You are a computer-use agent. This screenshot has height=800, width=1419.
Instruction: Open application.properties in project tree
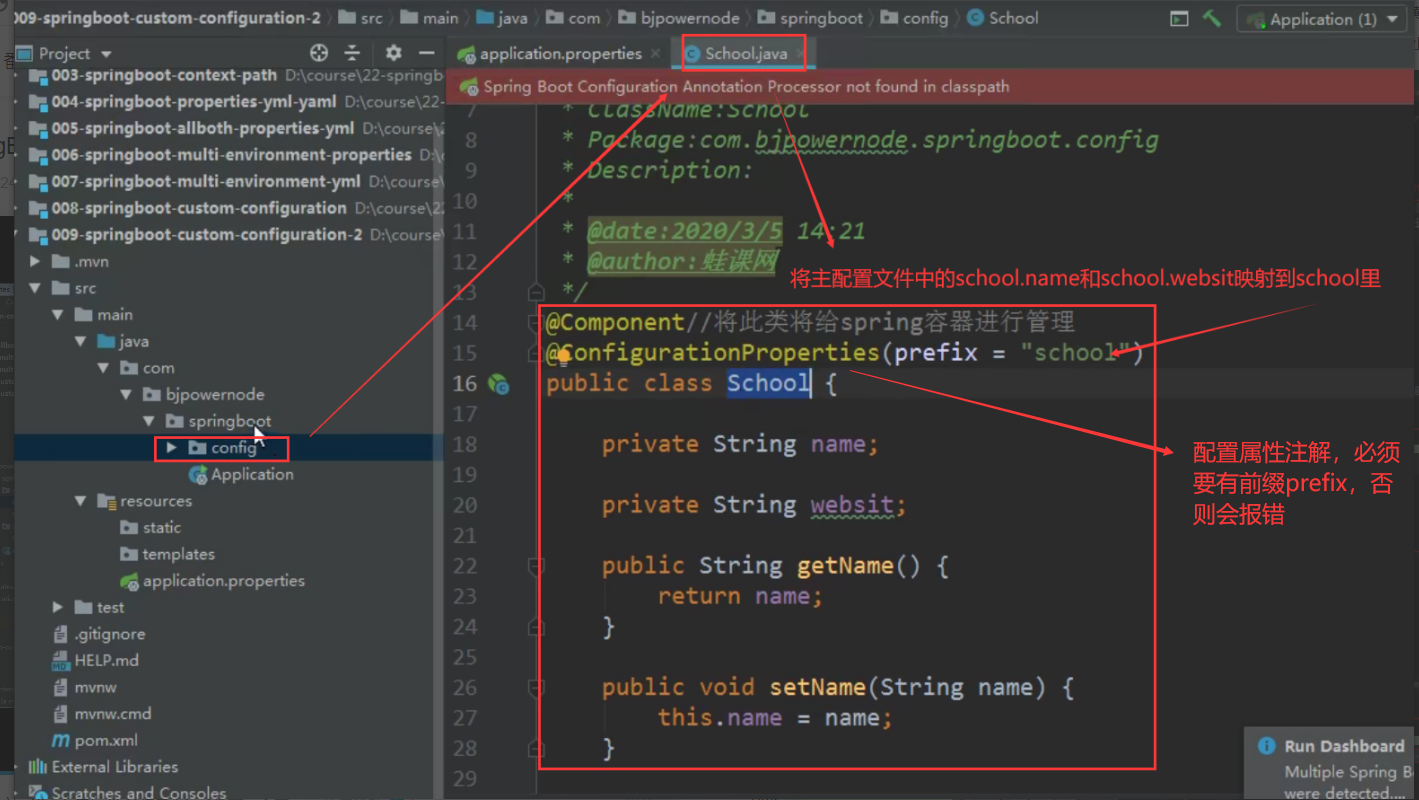[x=212, y=581]
